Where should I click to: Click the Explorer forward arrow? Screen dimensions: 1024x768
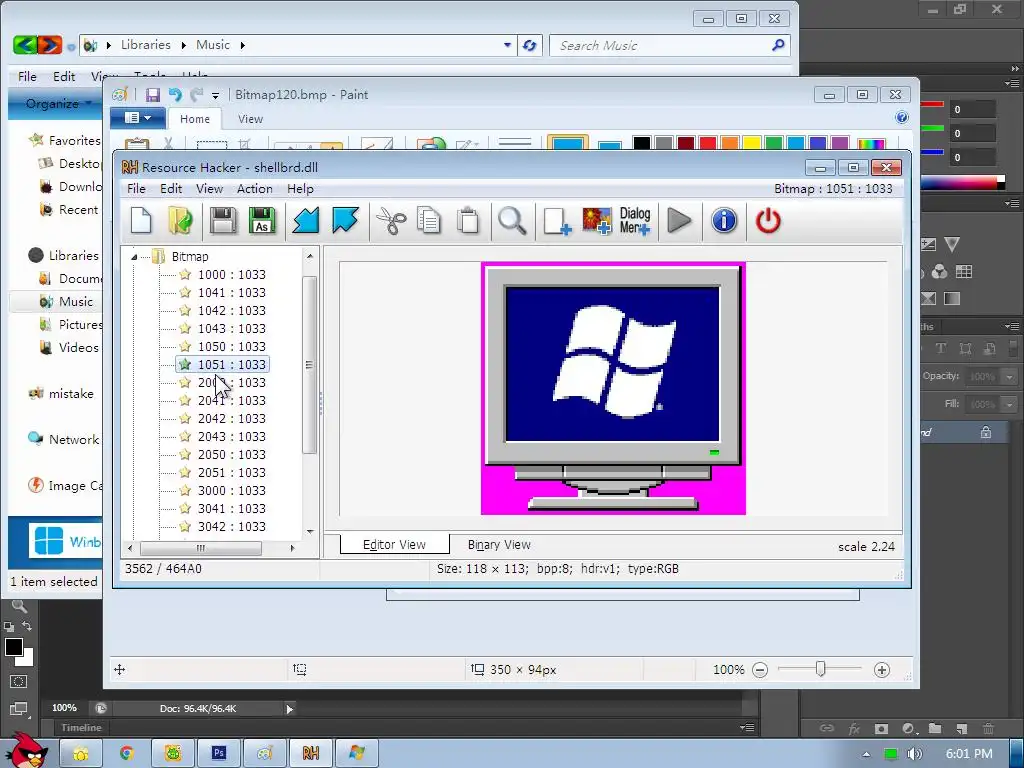click(50, 45)
